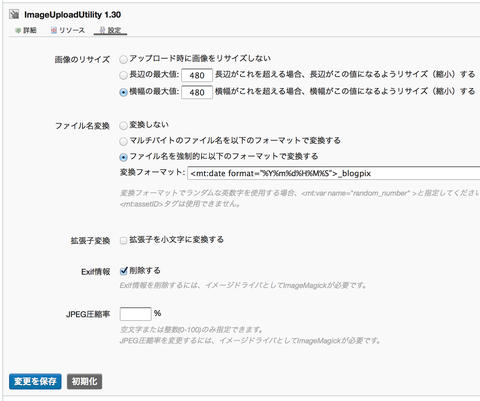Click the 長辺の最大値 value field
Screen dimensions: 480x401
pos(197,75)
